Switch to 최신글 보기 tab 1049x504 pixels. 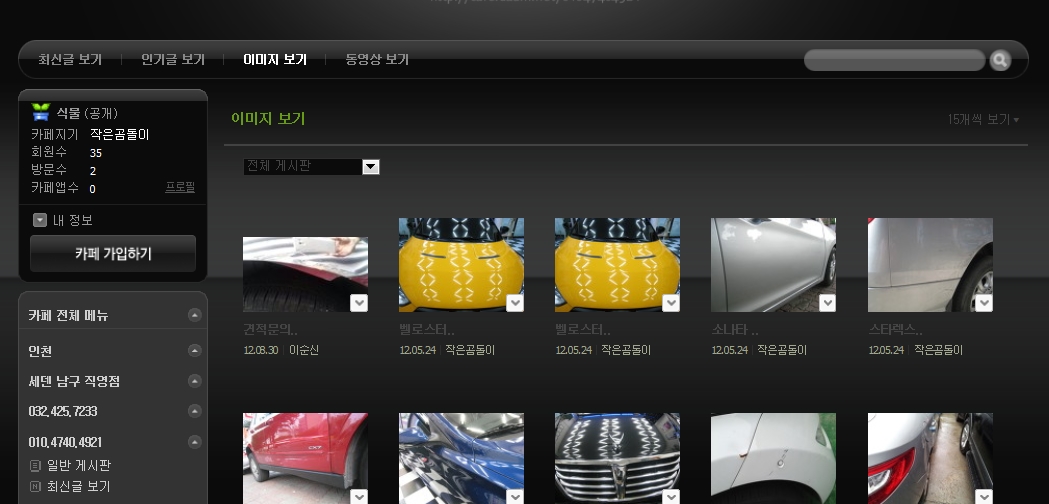coord(70,60)
